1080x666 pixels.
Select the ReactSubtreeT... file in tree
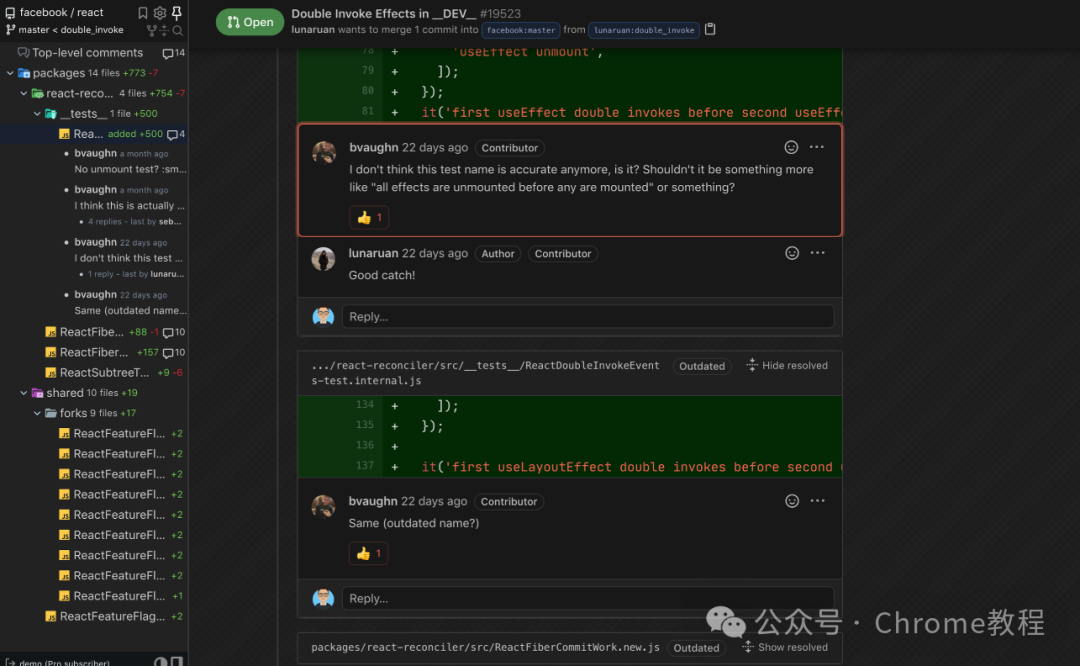[x=104, y=373]
